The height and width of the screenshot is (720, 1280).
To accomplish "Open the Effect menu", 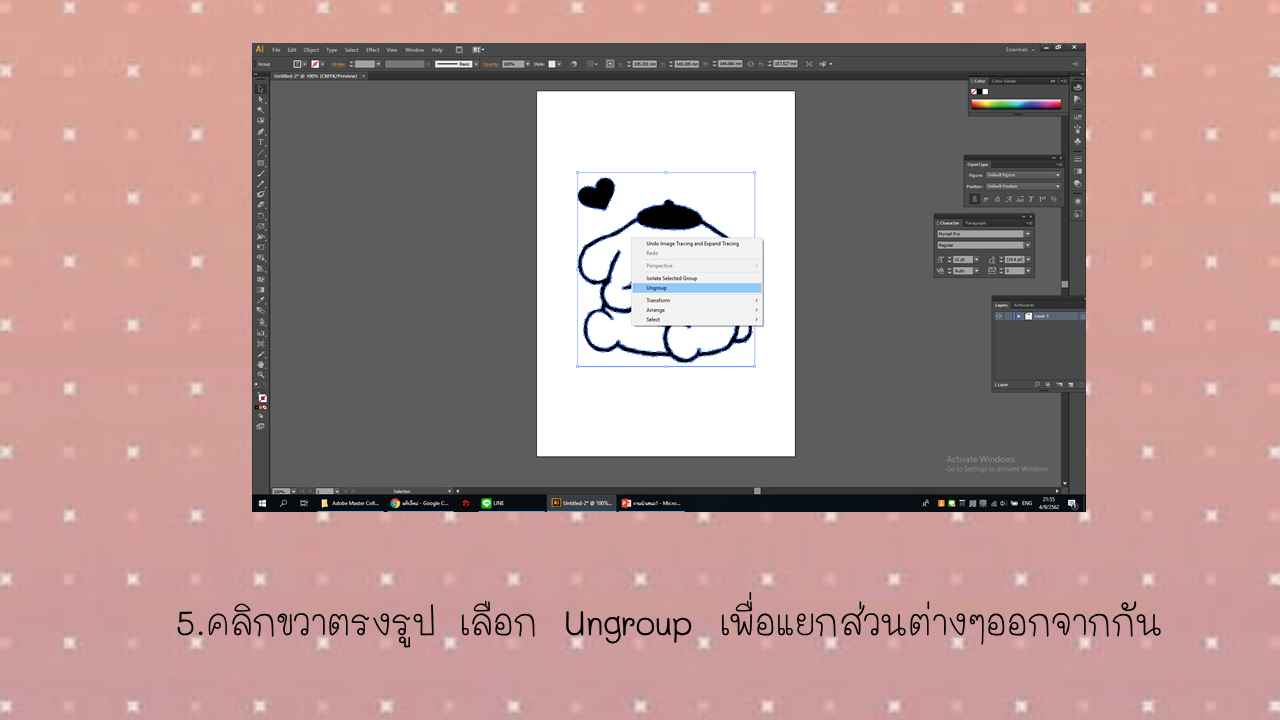I will (x=372, y=49).
